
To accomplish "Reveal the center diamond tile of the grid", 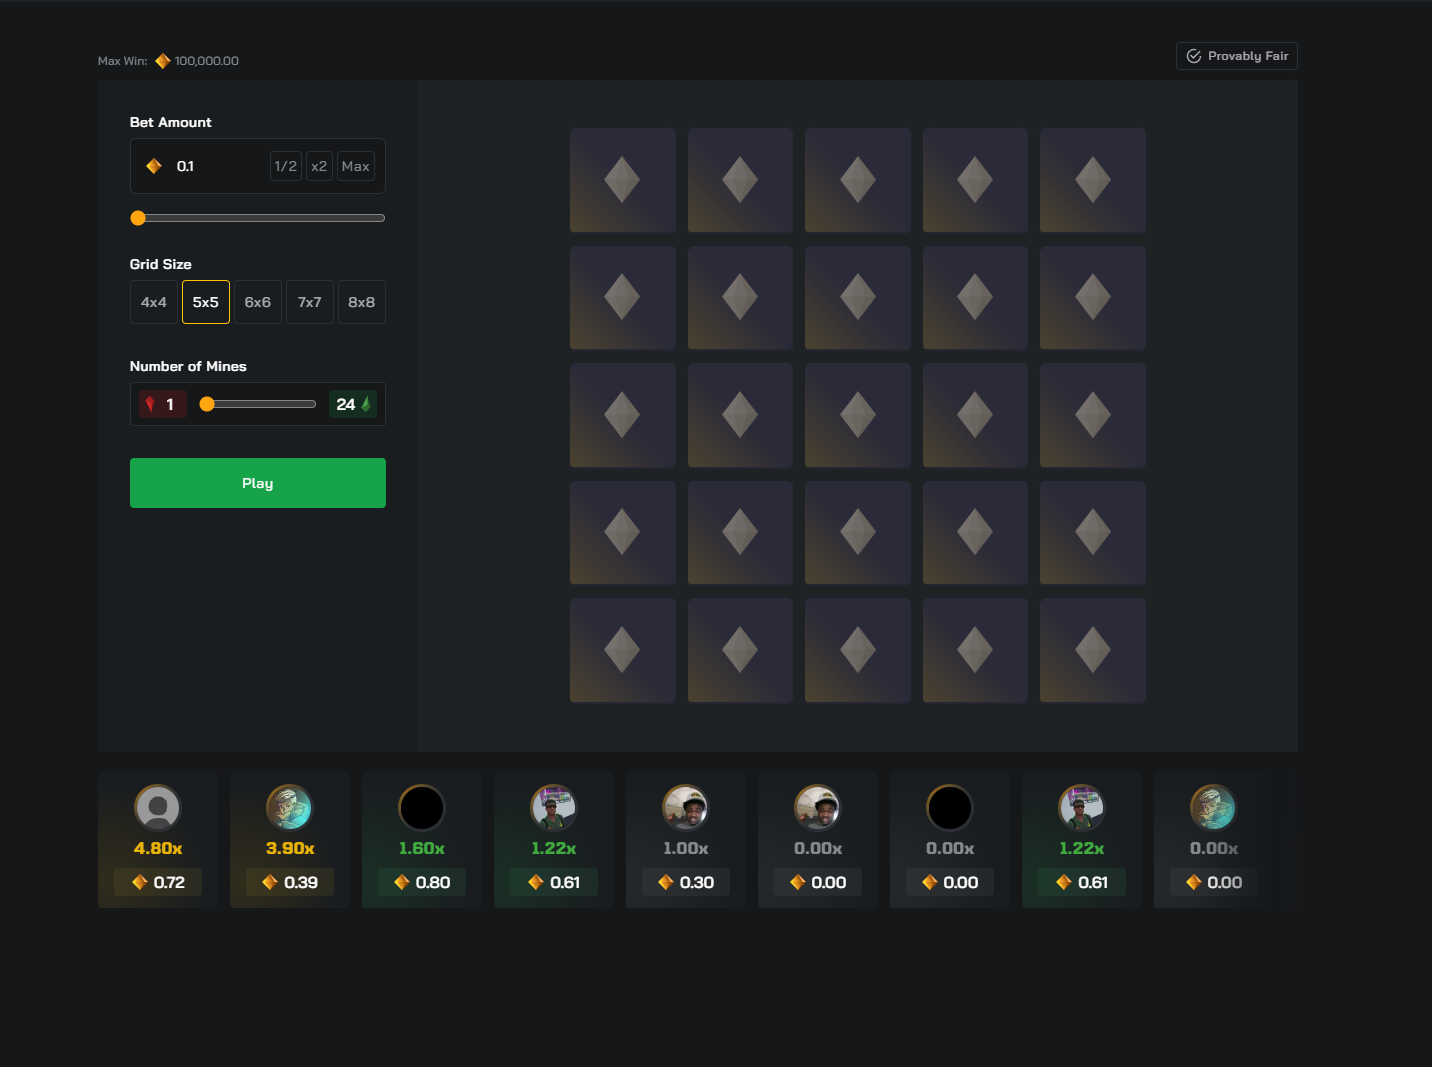I will (857, 415).
